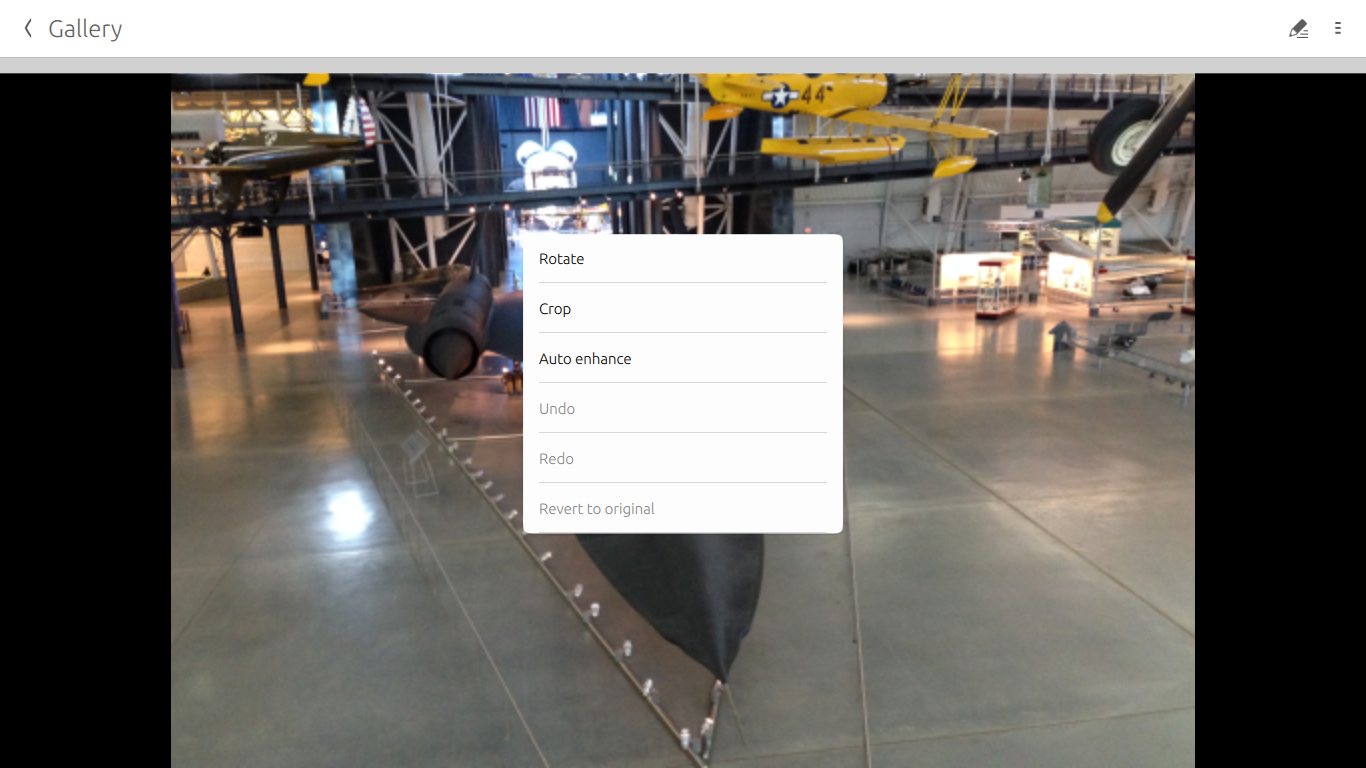Click the Gallery title text
The height and width of the screenshot is (768, 1366).
(x=85, y=29)
